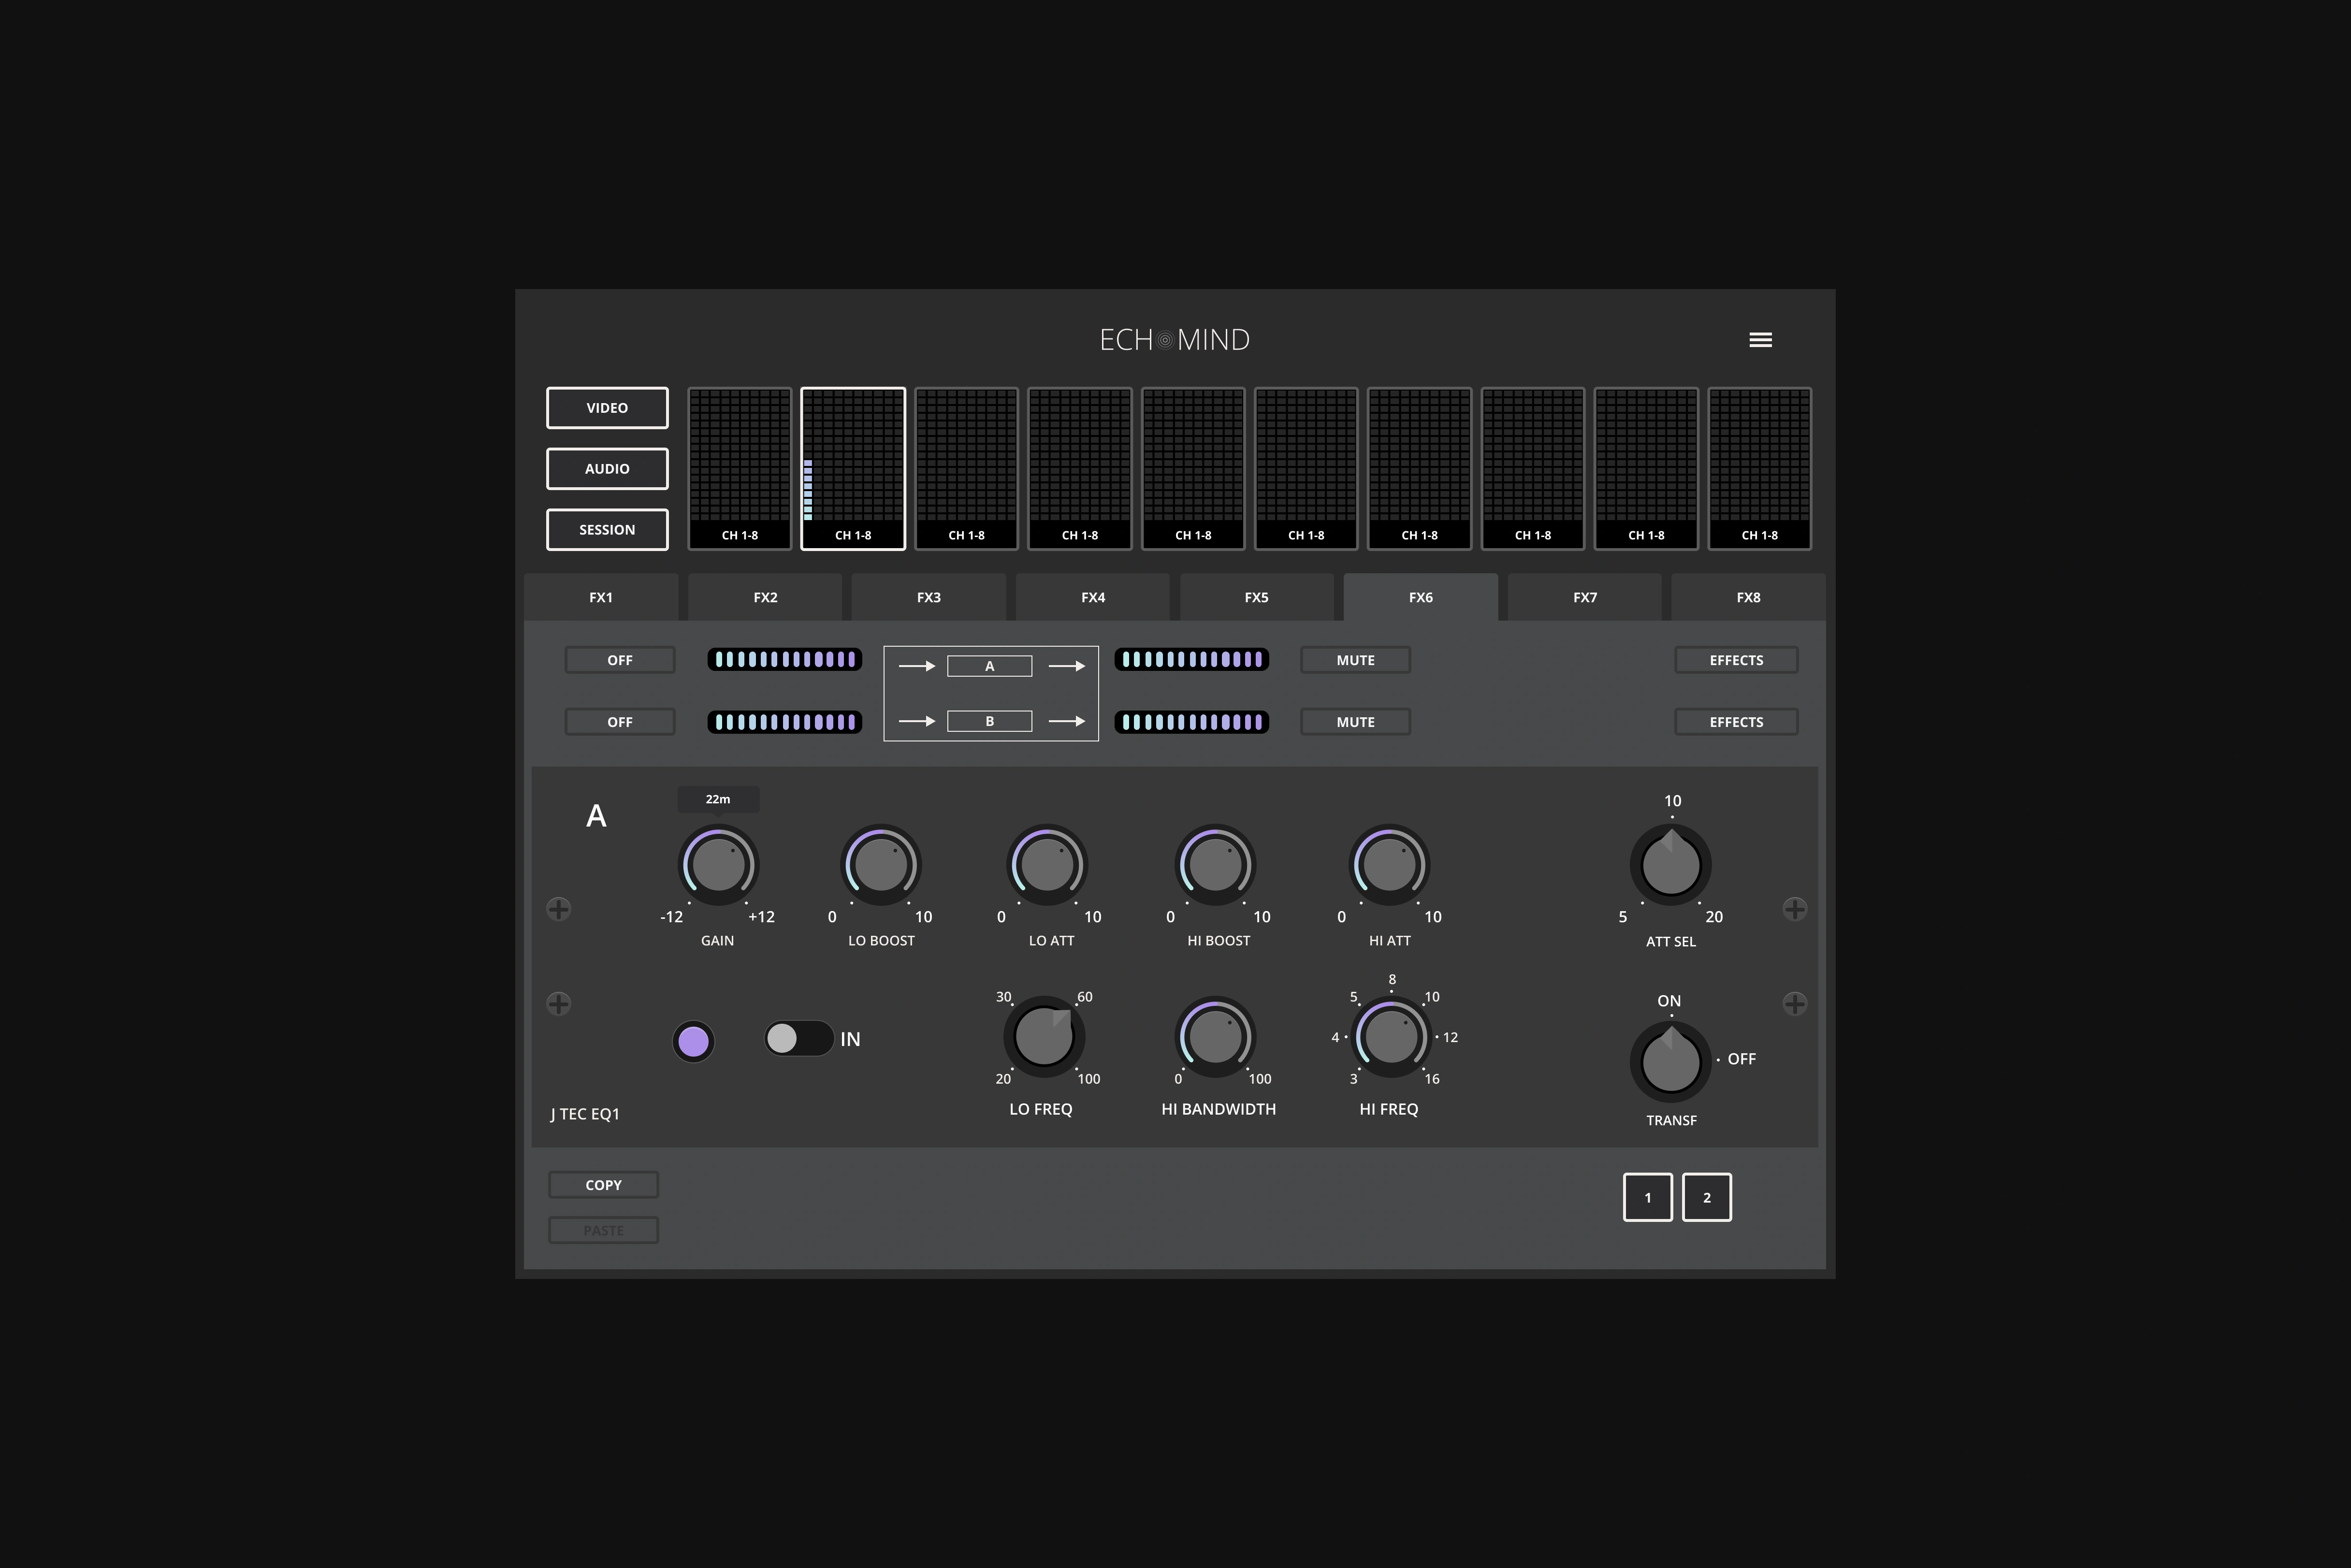Switch to the FX1 tab
The height and width of the screenshot is (1568, 2351).
click(601, 597)
